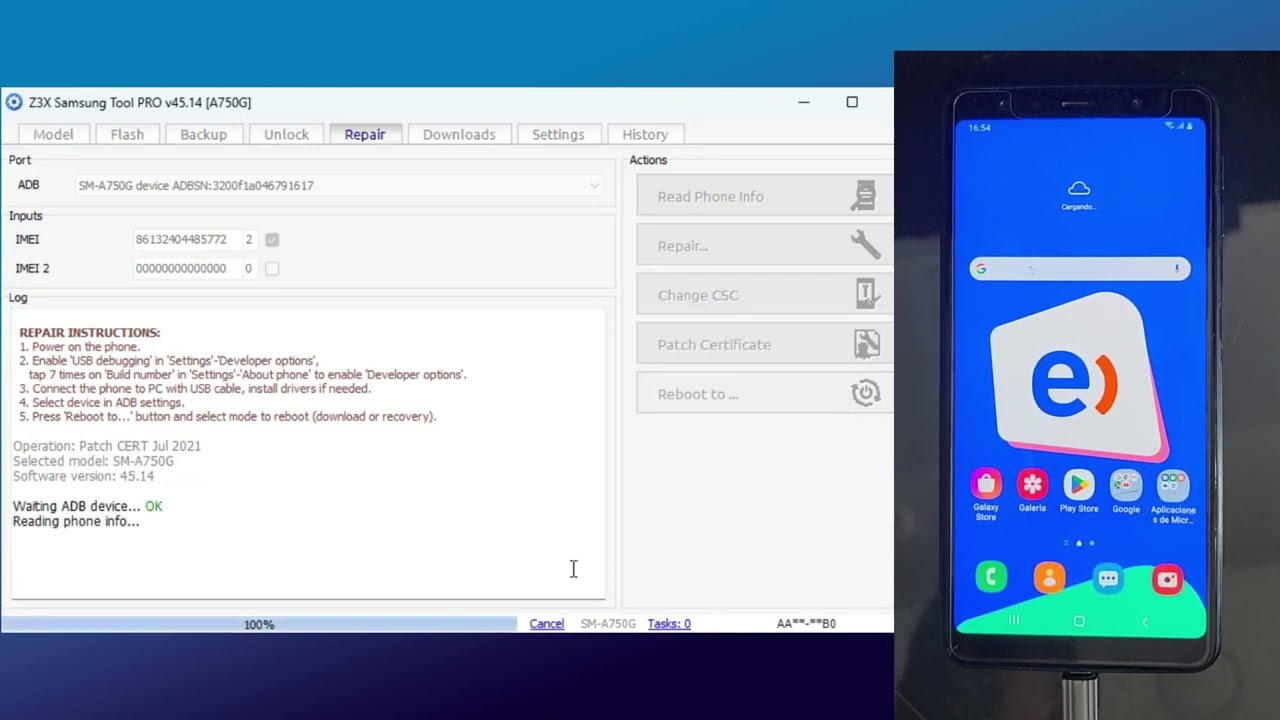Click the Read Phone Info button
The width and height of the screenshot is (1280, 720).
tap(765, 196)
